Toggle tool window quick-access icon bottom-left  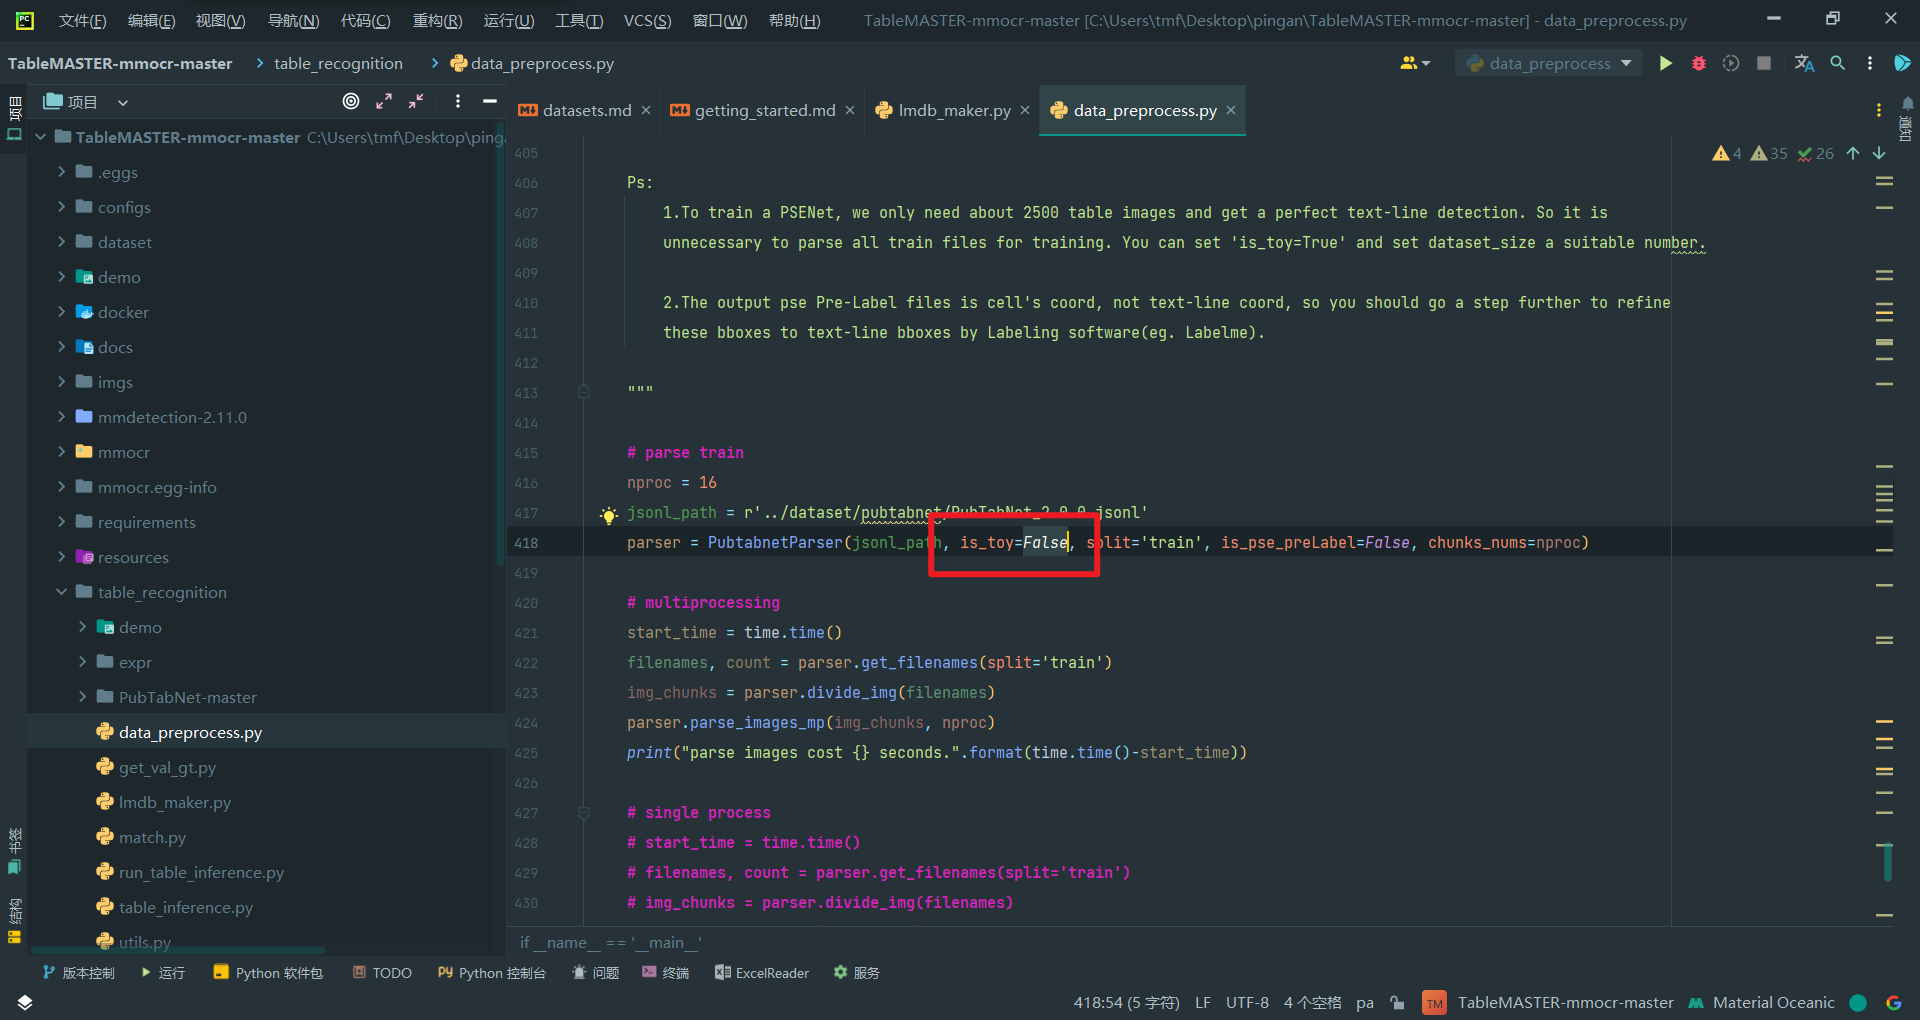pos(25,1002)
